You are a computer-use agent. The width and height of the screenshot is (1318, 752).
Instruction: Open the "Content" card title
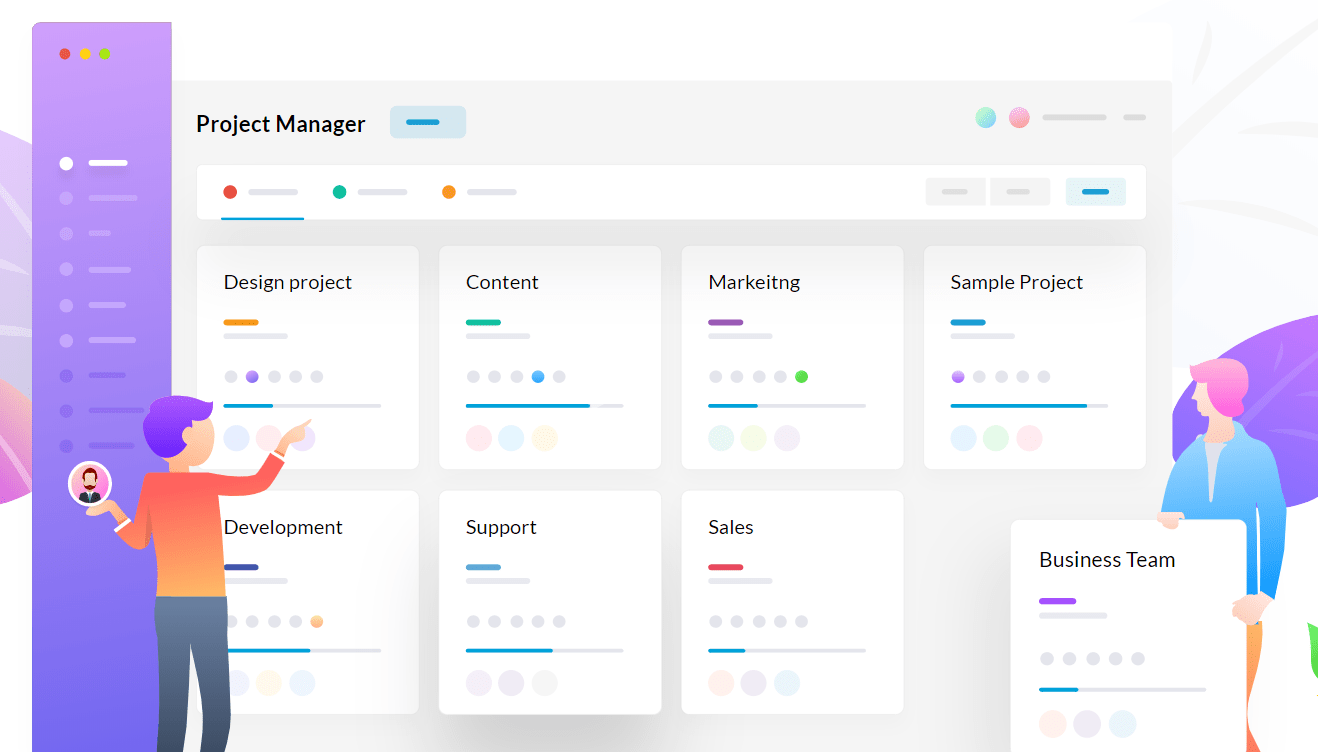502,282
